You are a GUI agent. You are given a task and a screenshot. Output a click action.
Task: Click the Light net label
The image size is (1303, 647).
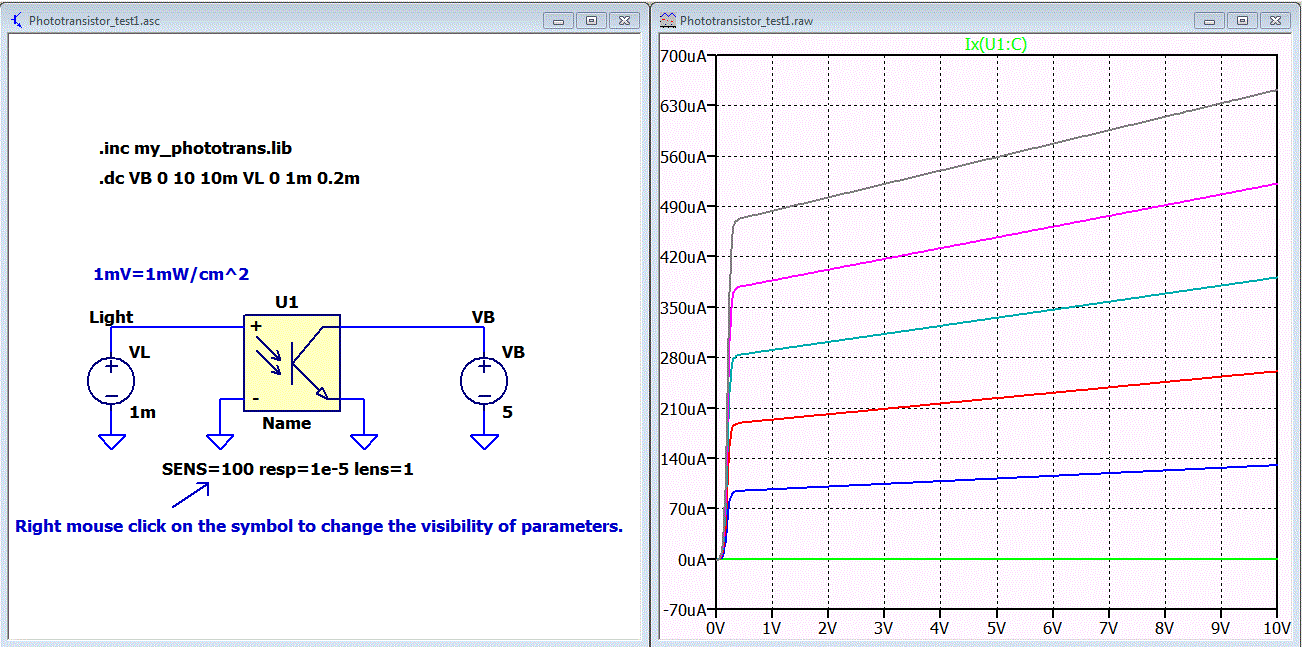(x=111, y=317)
